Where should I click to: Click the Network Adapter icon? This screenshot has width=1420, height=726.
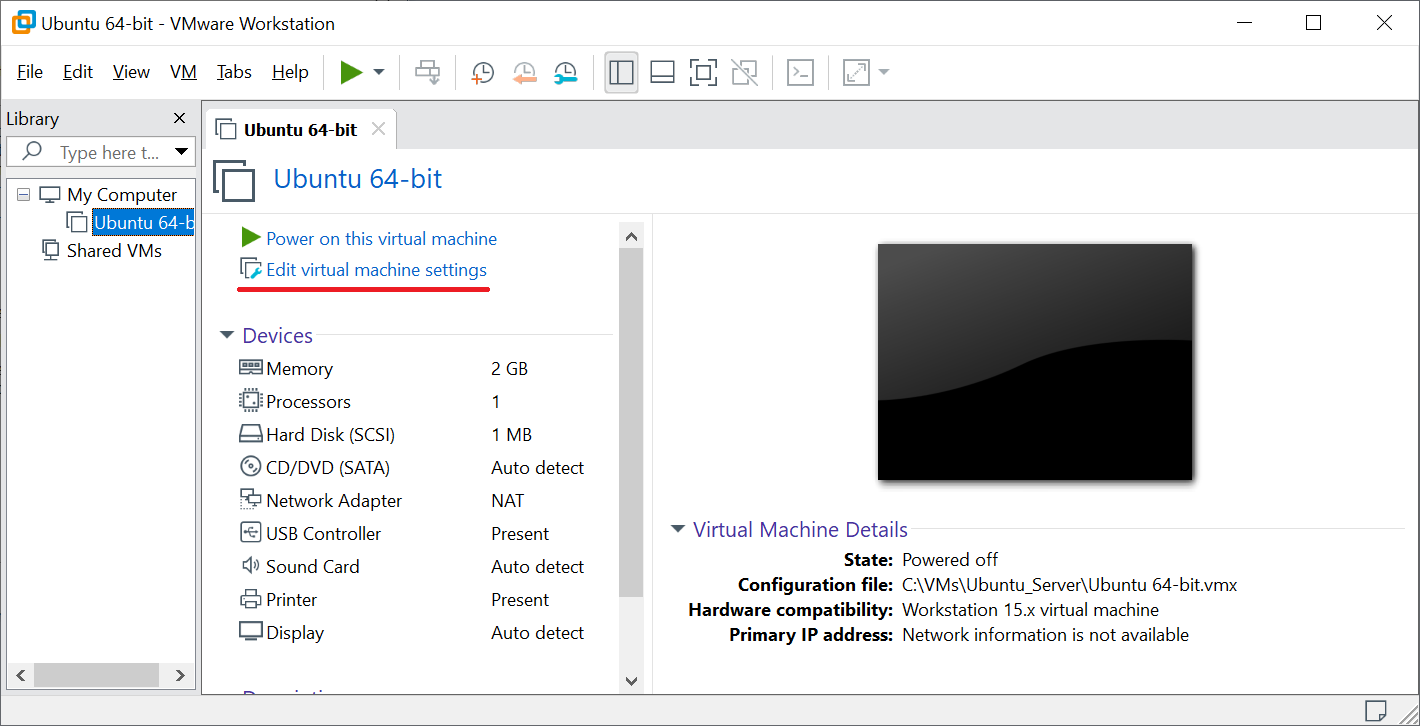pyautogui.click(x=250, y=499)
